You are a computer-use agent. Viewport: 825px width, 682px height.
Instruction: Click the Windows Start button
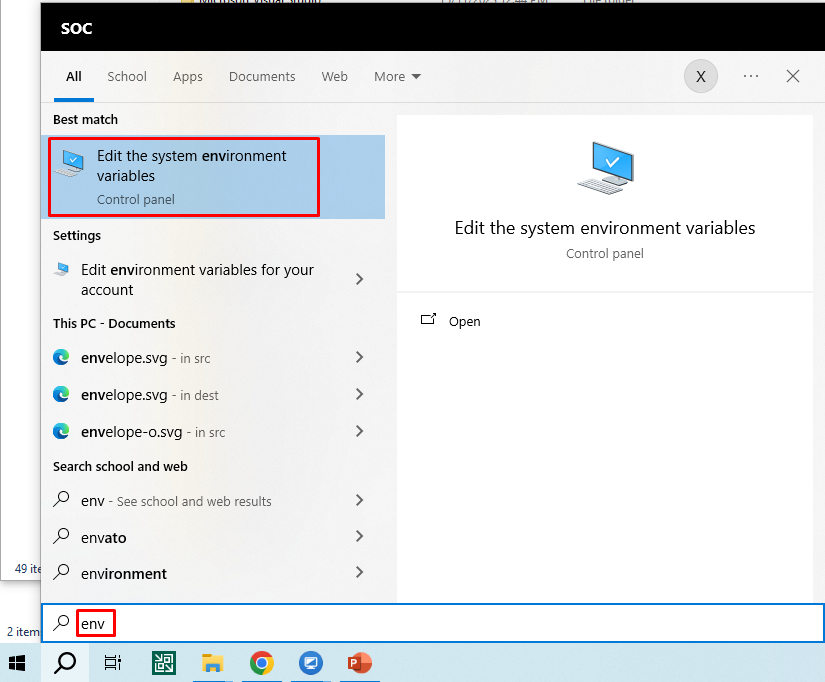tap(18, 662)
